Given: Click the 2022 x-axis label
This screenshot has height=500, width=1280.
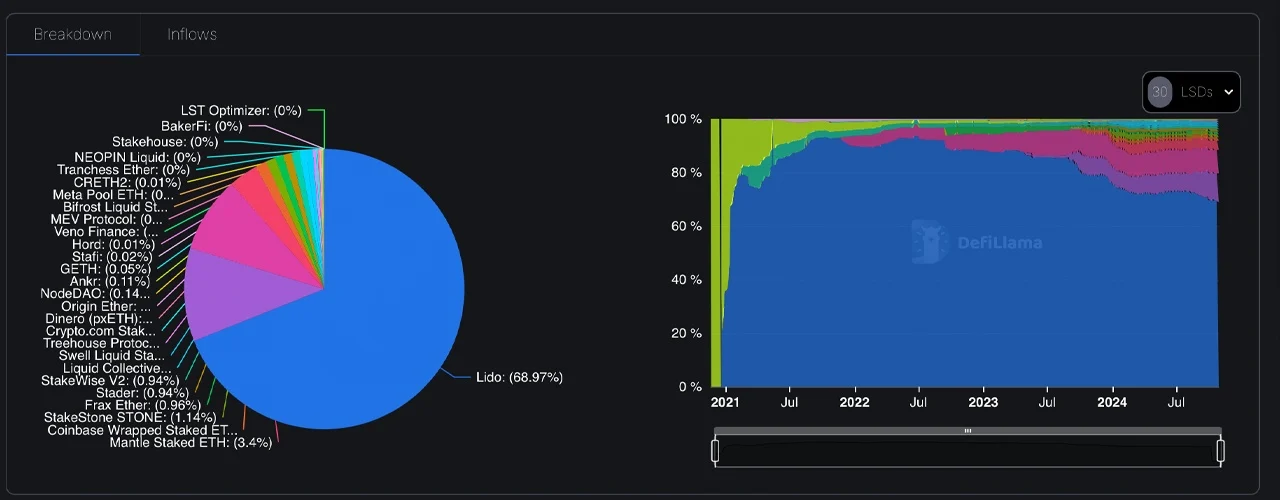Looking at the screenshot, I should pos(854,402).
